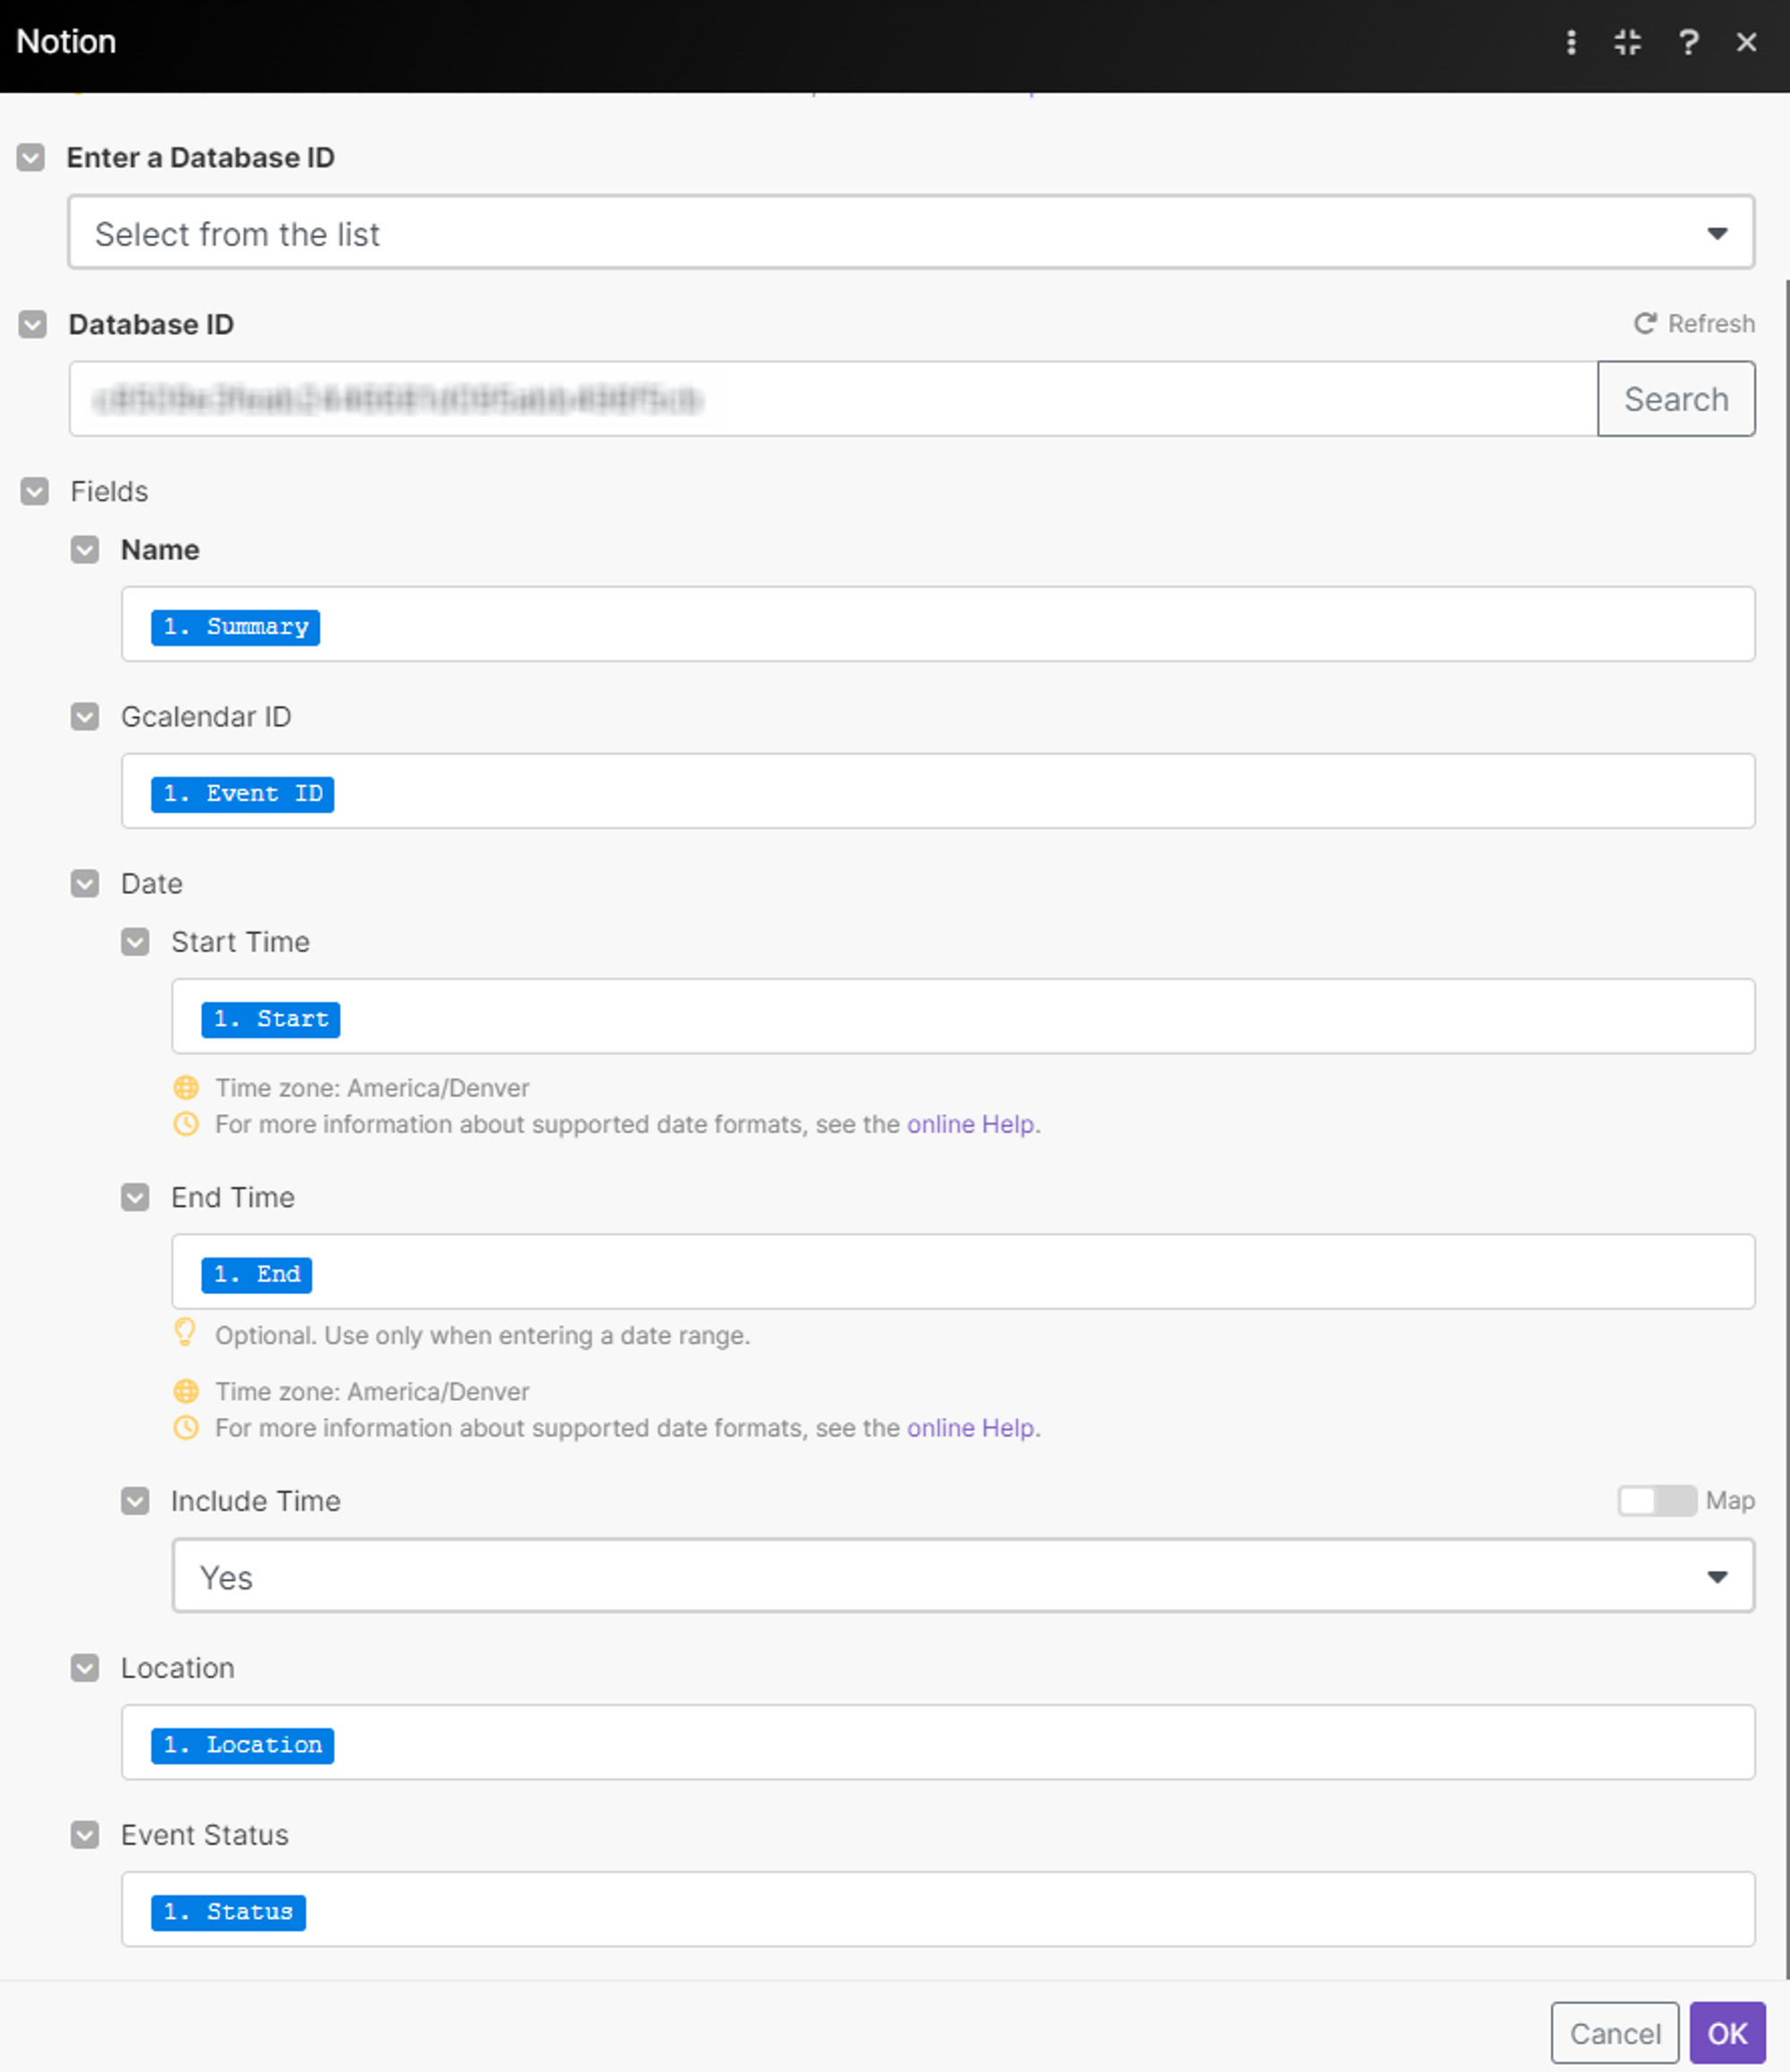The image size is (1790, 2072).
Task: Click the Search button for Database ID
Action: (x=1676, y=399)
